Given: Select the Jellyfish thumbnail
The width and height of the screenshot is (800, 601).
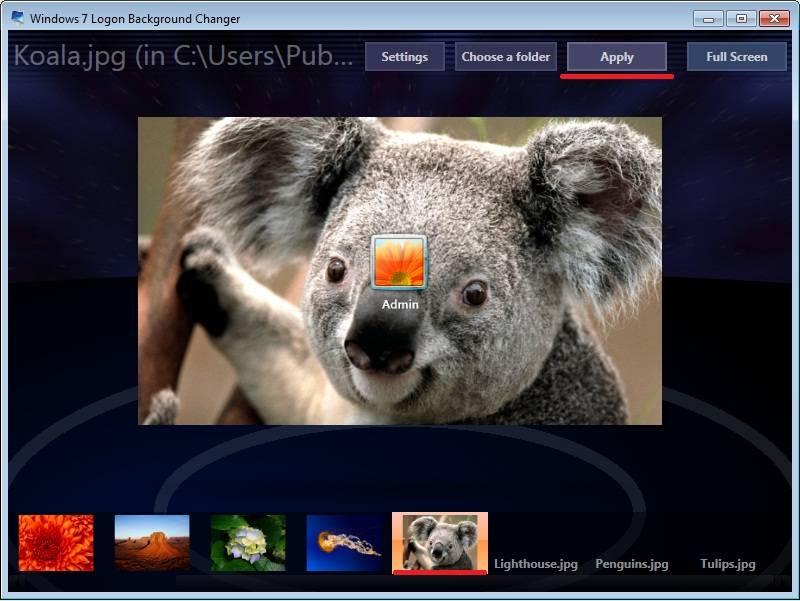Looking at the screenshot, I should (344, 543).
